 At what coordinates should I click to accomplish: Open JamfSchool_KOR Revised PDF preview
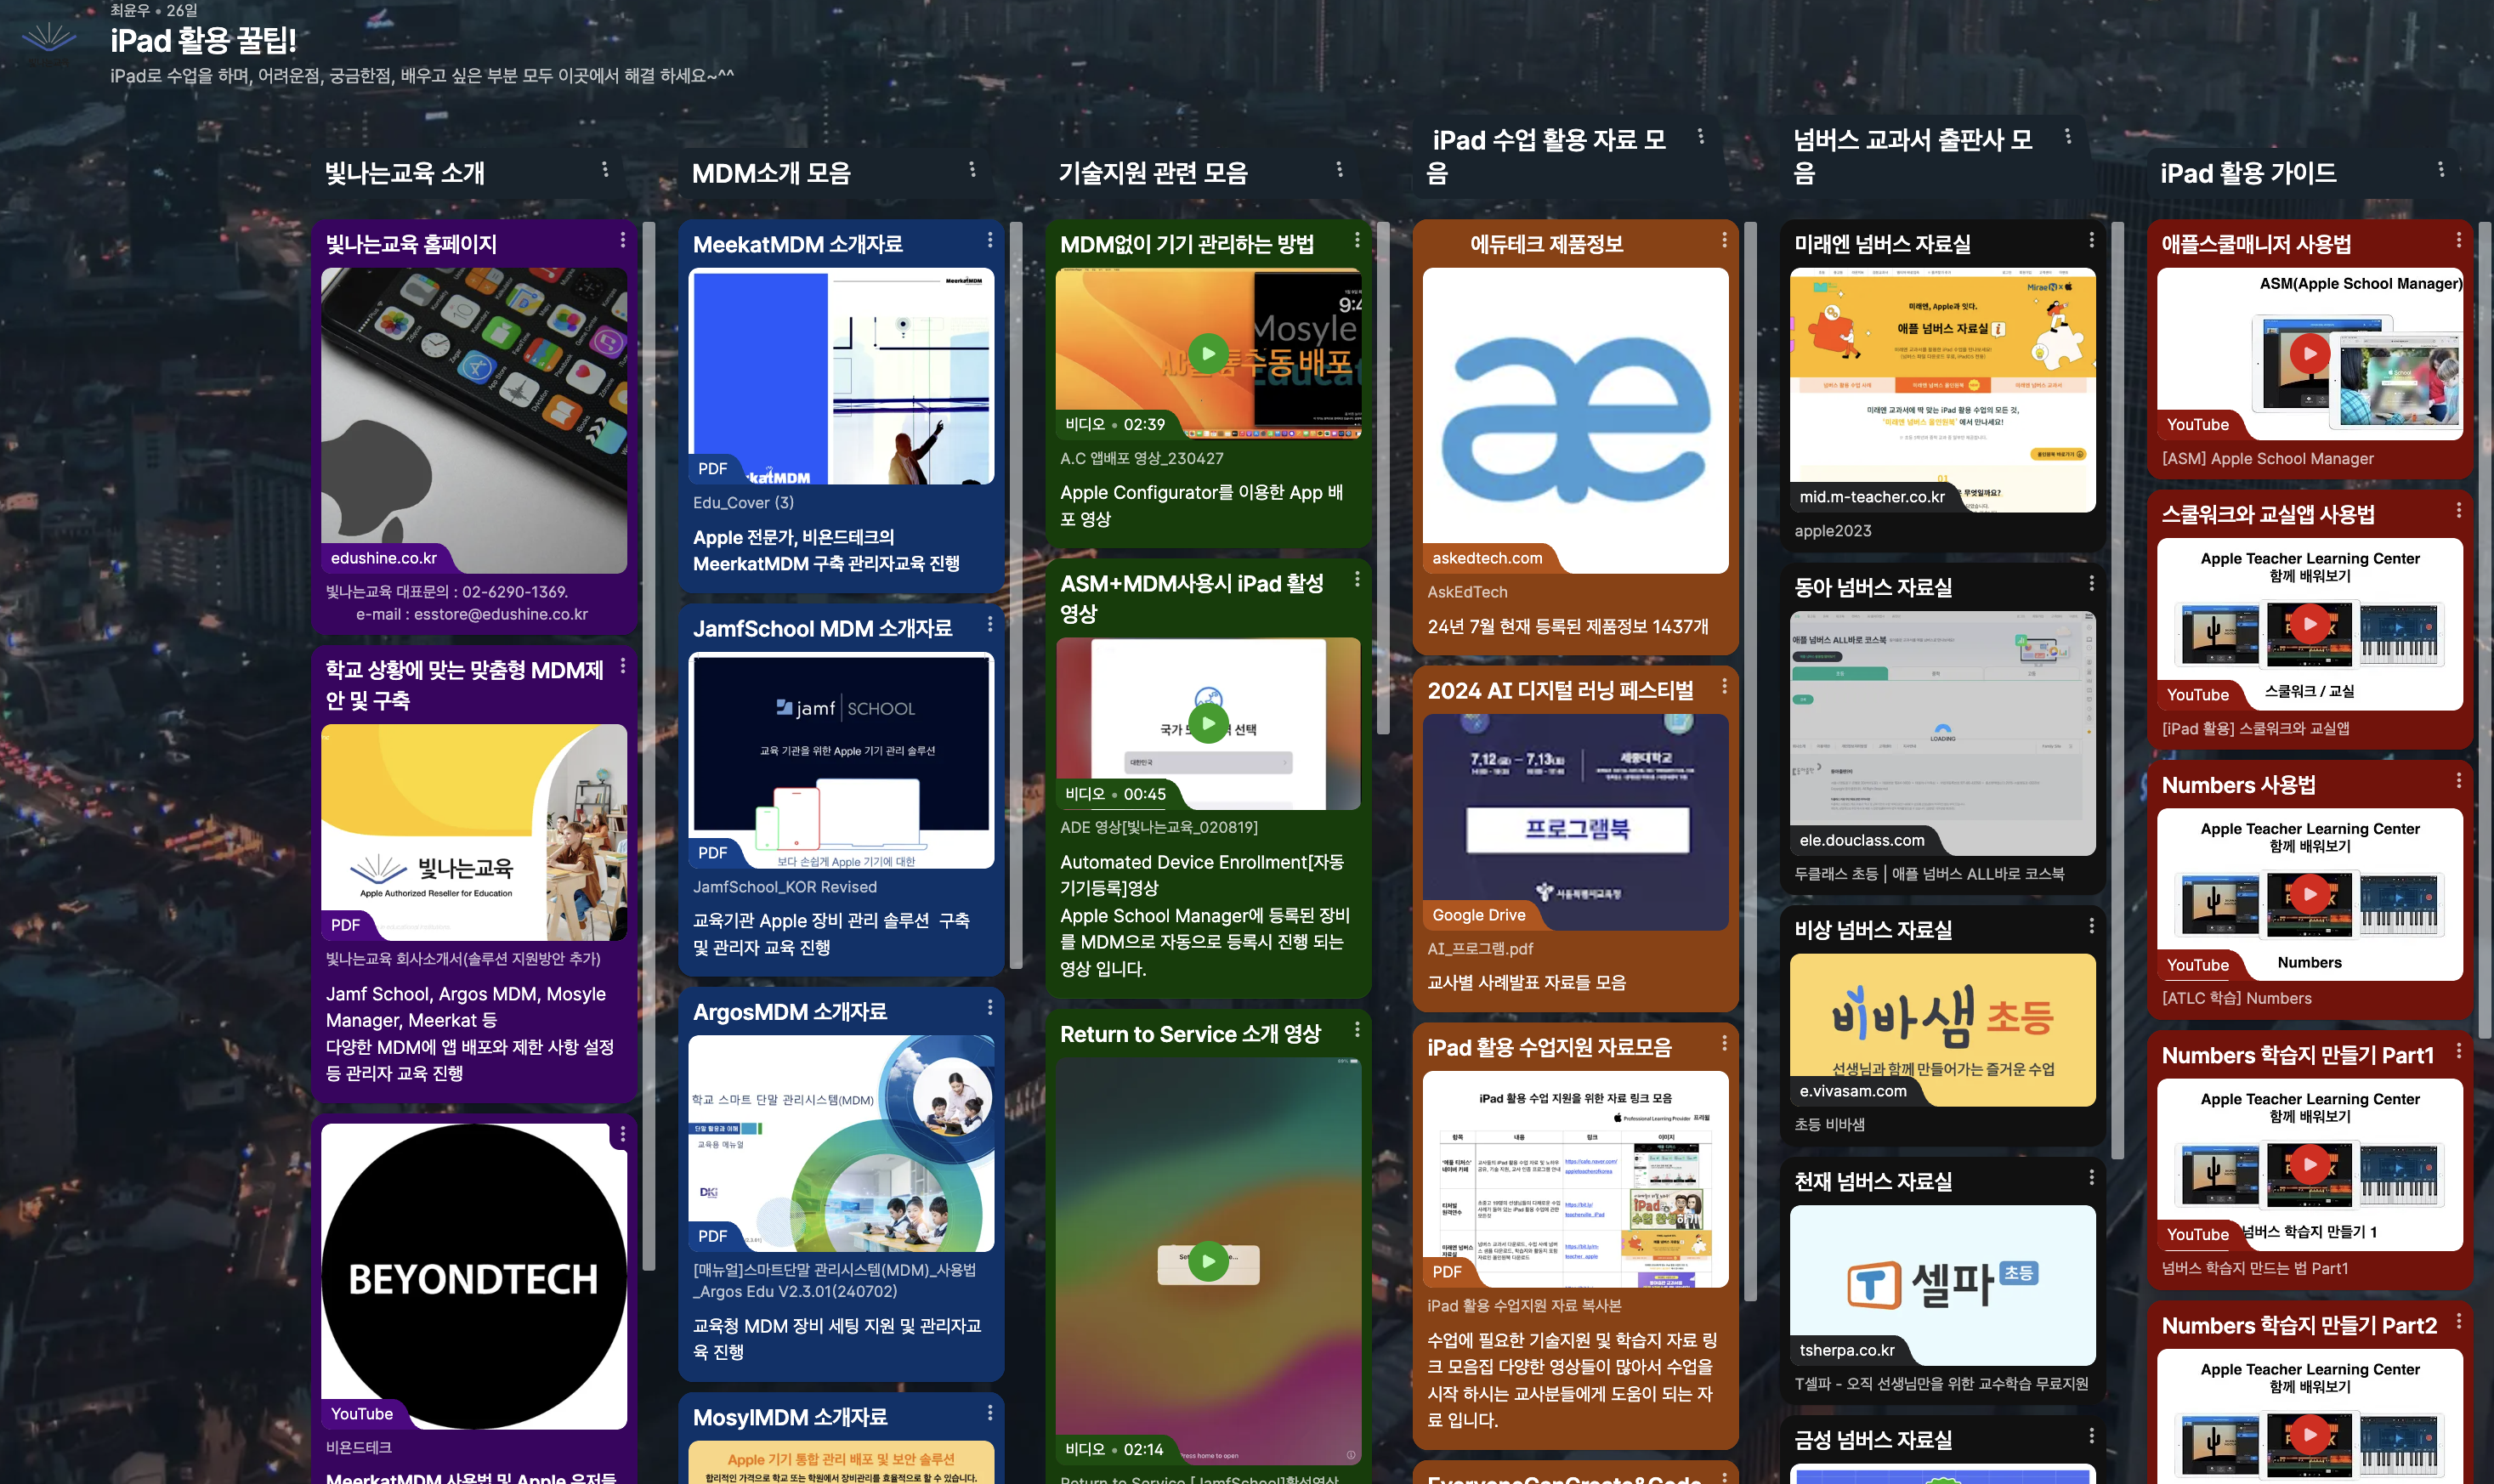tap(841, 760)
